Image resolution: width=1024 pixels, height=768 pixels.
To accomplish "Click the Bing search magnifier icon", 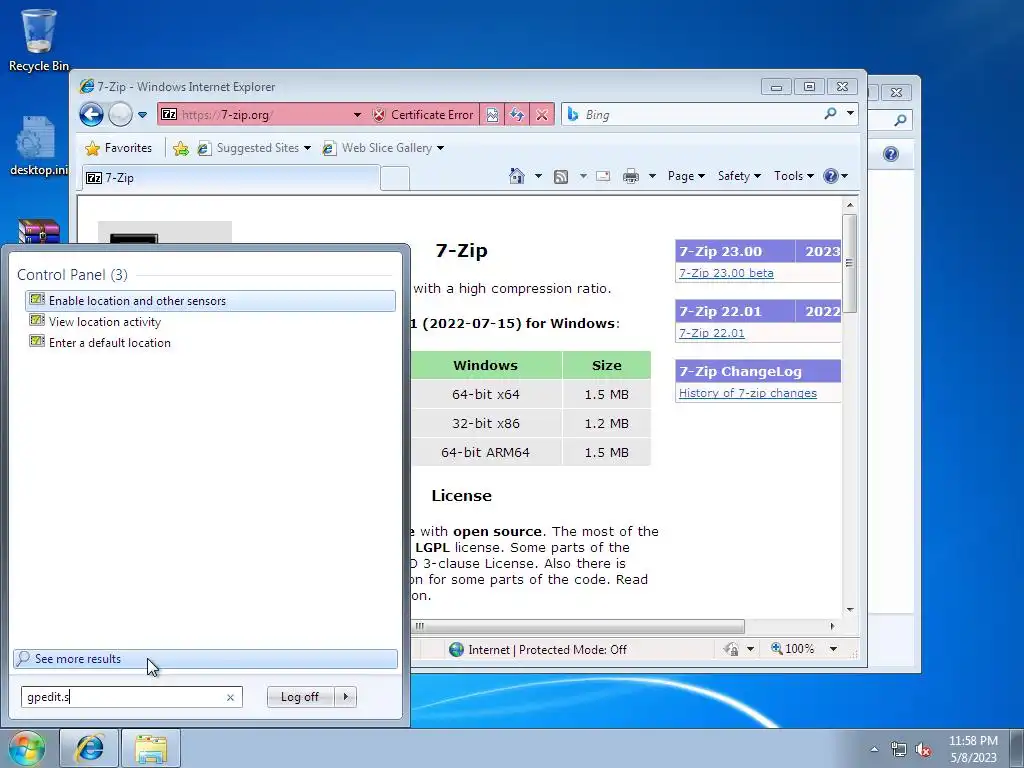I will point(830,114).
